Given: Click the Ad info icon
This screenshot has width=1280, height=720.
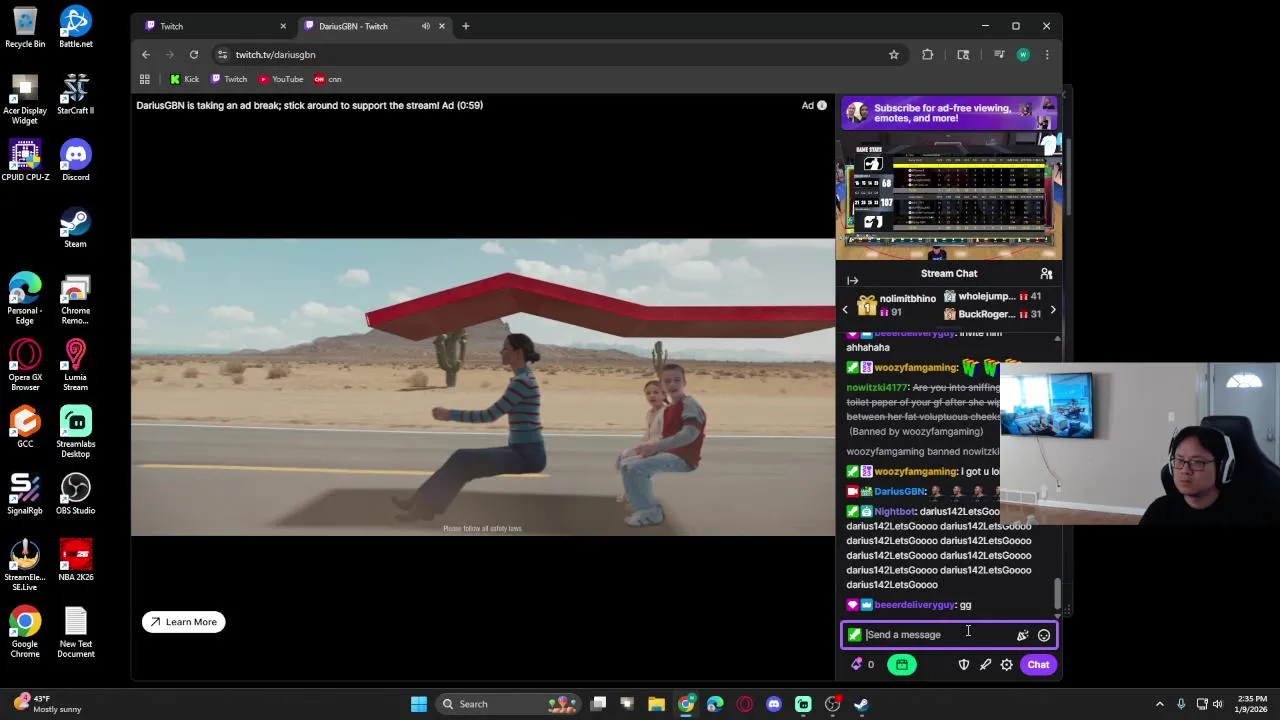Looking at the screenshot, I should pyautogui.click(x=822, y=105).
